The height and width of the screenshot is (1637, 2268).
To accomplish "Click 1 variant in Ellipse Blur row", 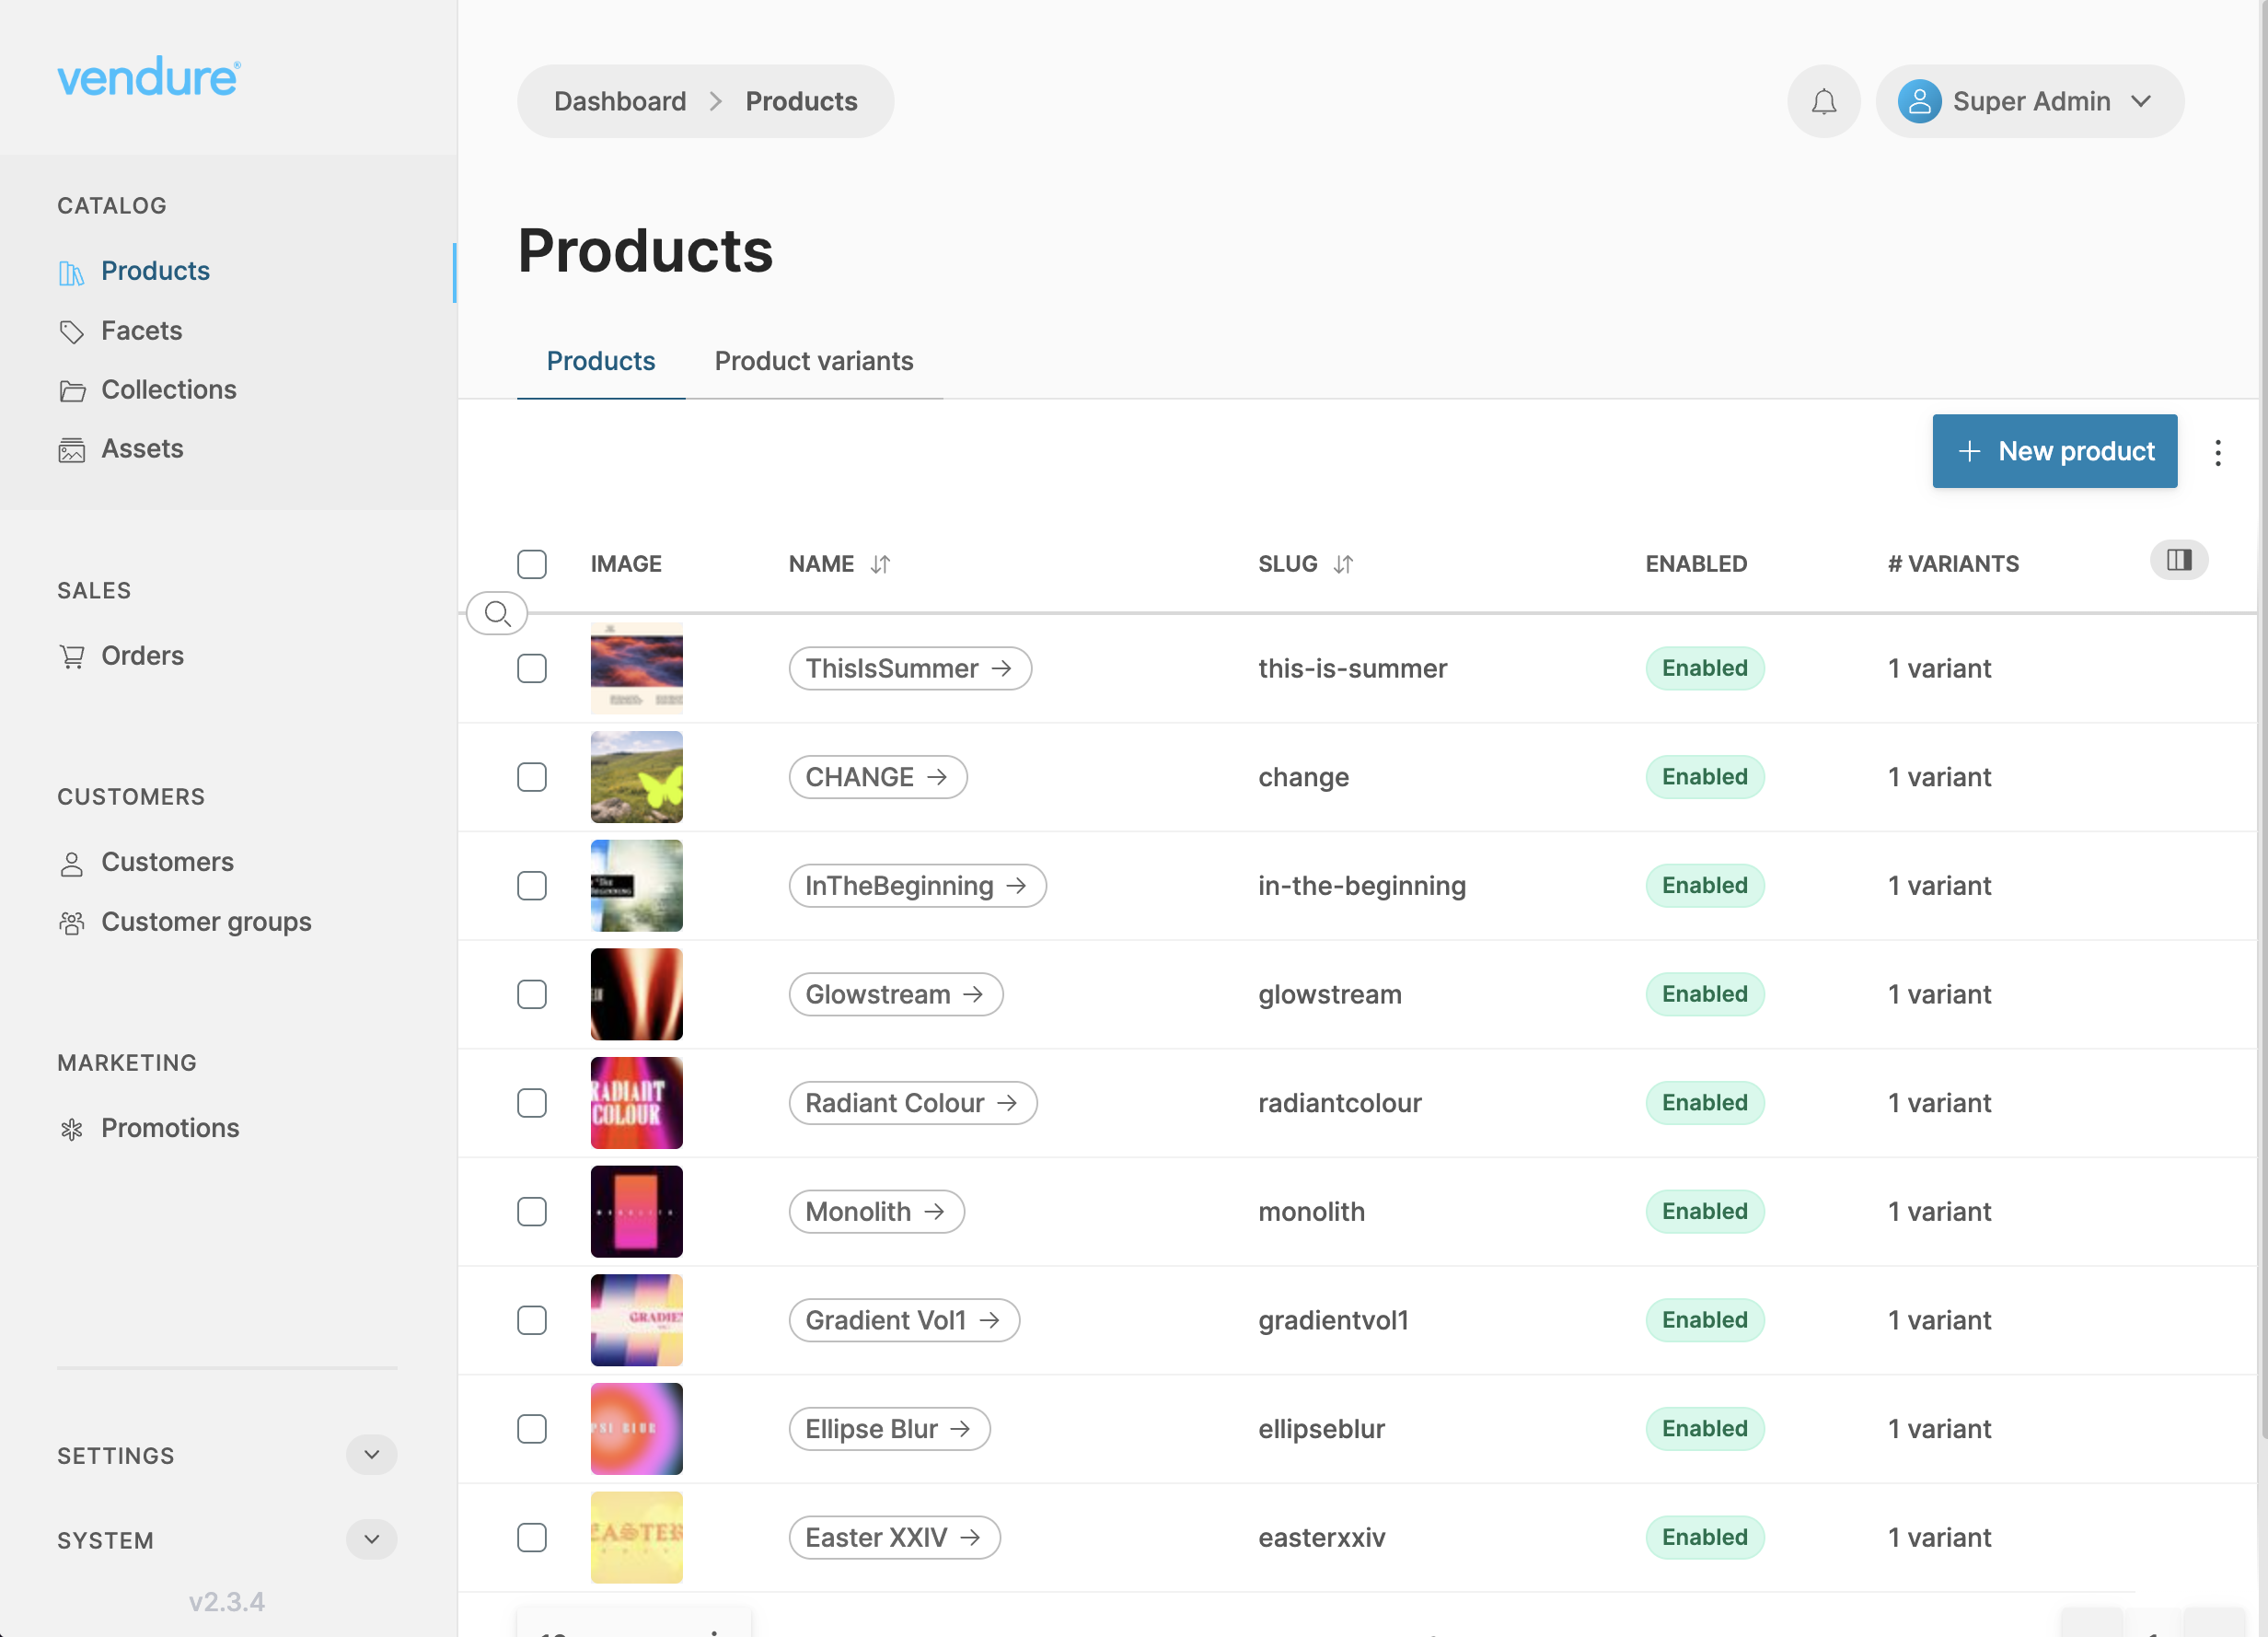I will point(1939,1430).
